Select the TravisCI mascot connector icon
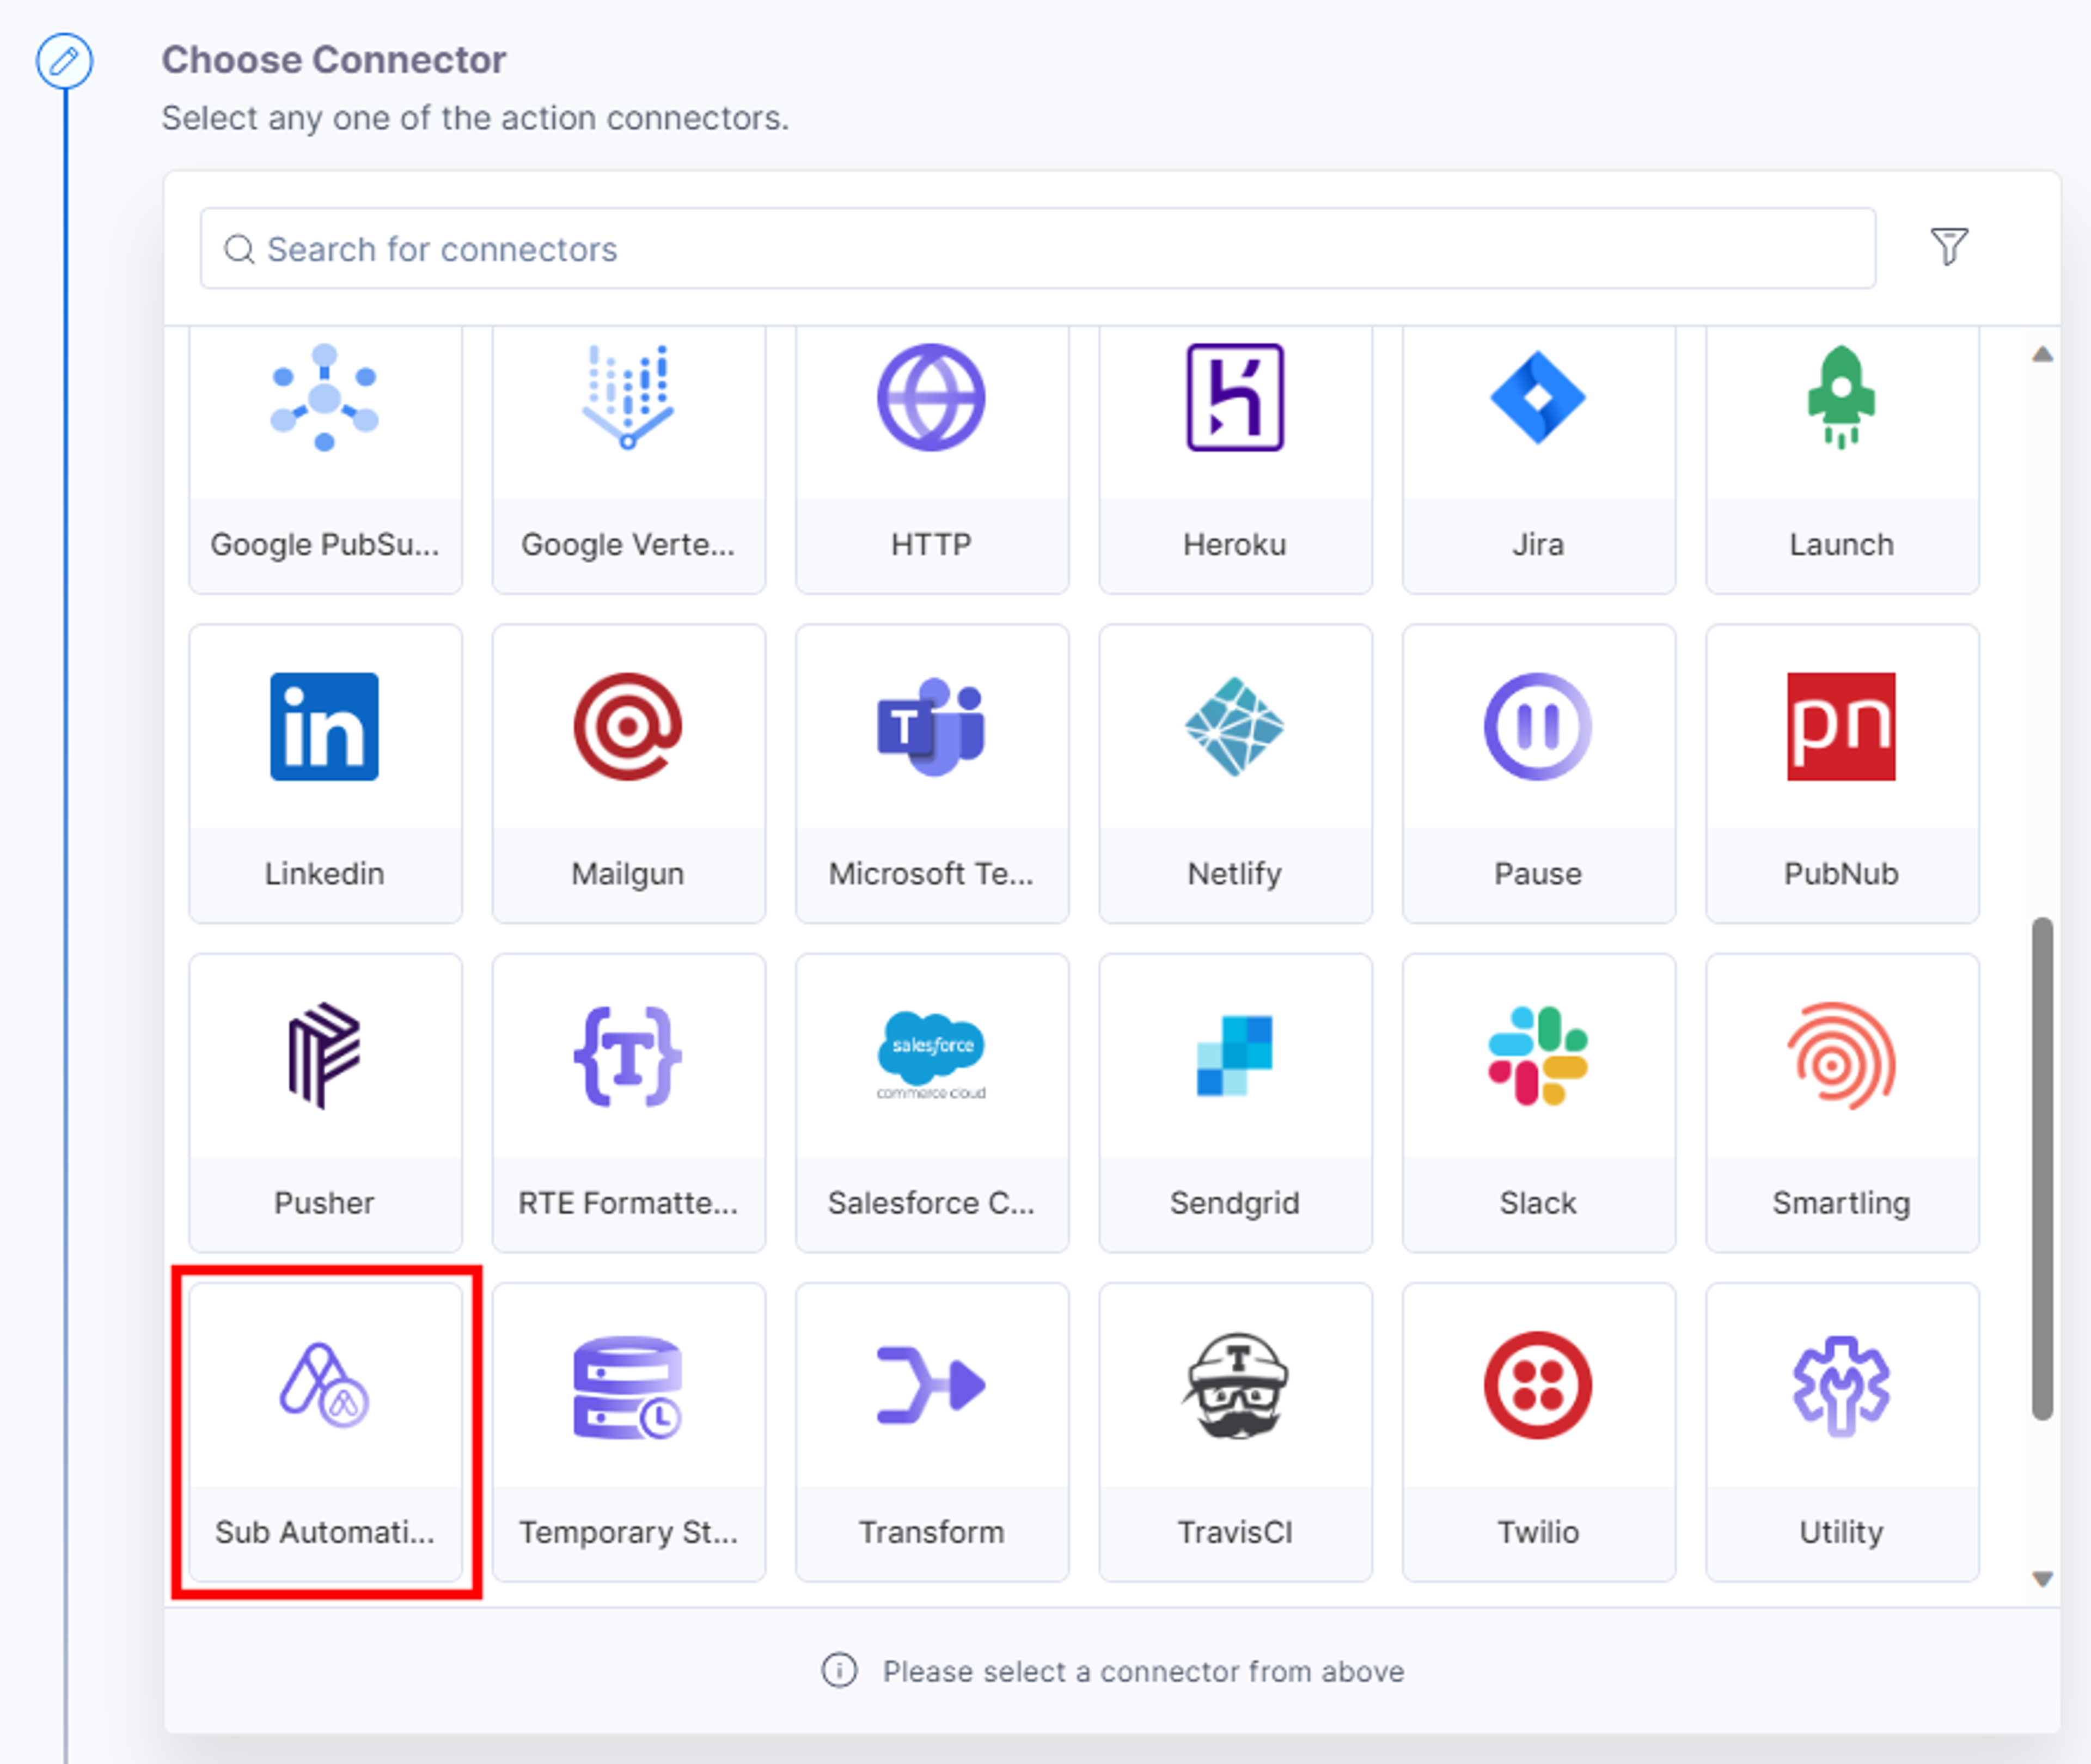 (x=1235, y=1385)
